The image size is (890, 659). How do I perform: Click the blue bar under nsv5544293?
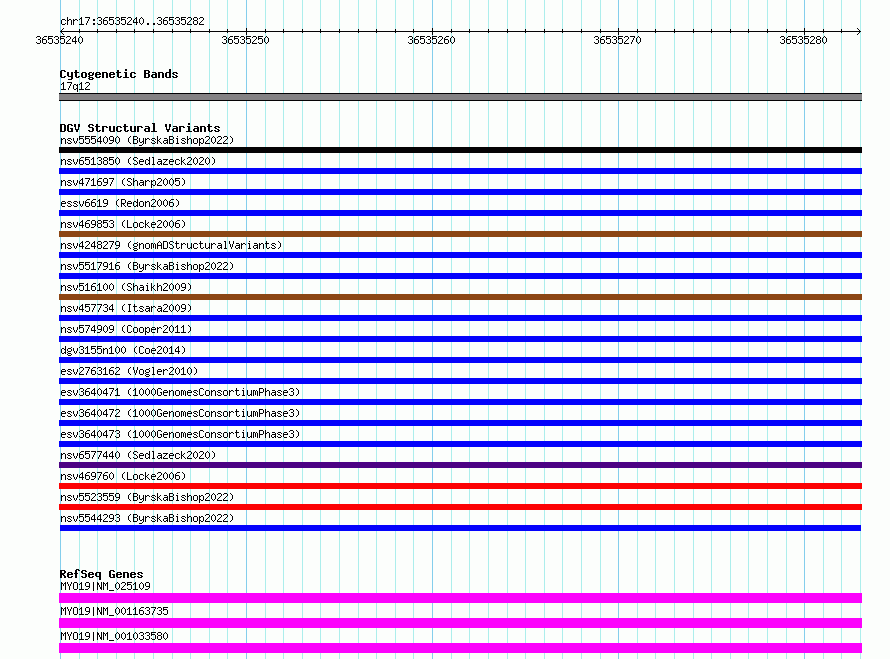[x=460, y=528]
